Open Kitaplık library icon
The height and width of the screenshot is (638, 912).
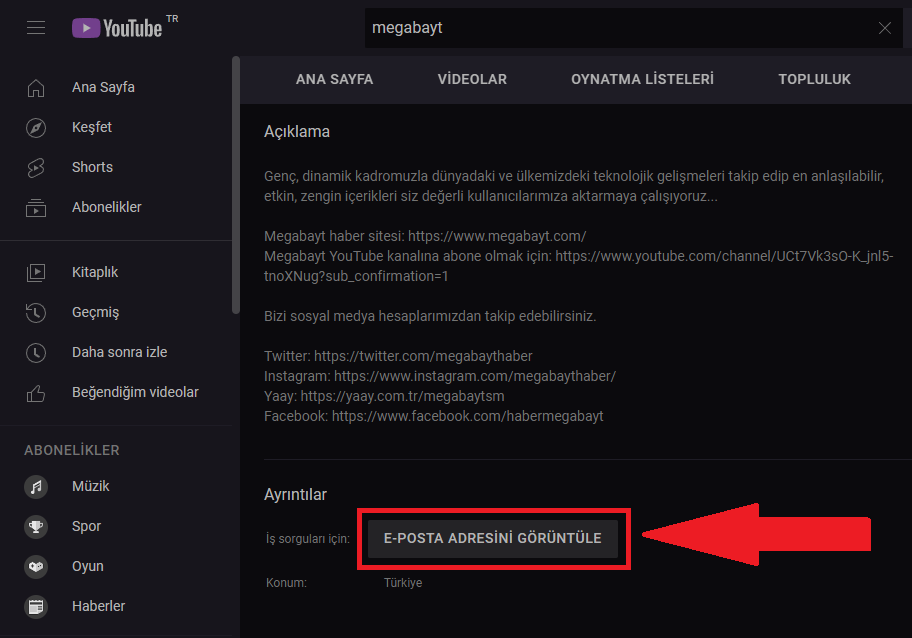[x=36, y=272]
